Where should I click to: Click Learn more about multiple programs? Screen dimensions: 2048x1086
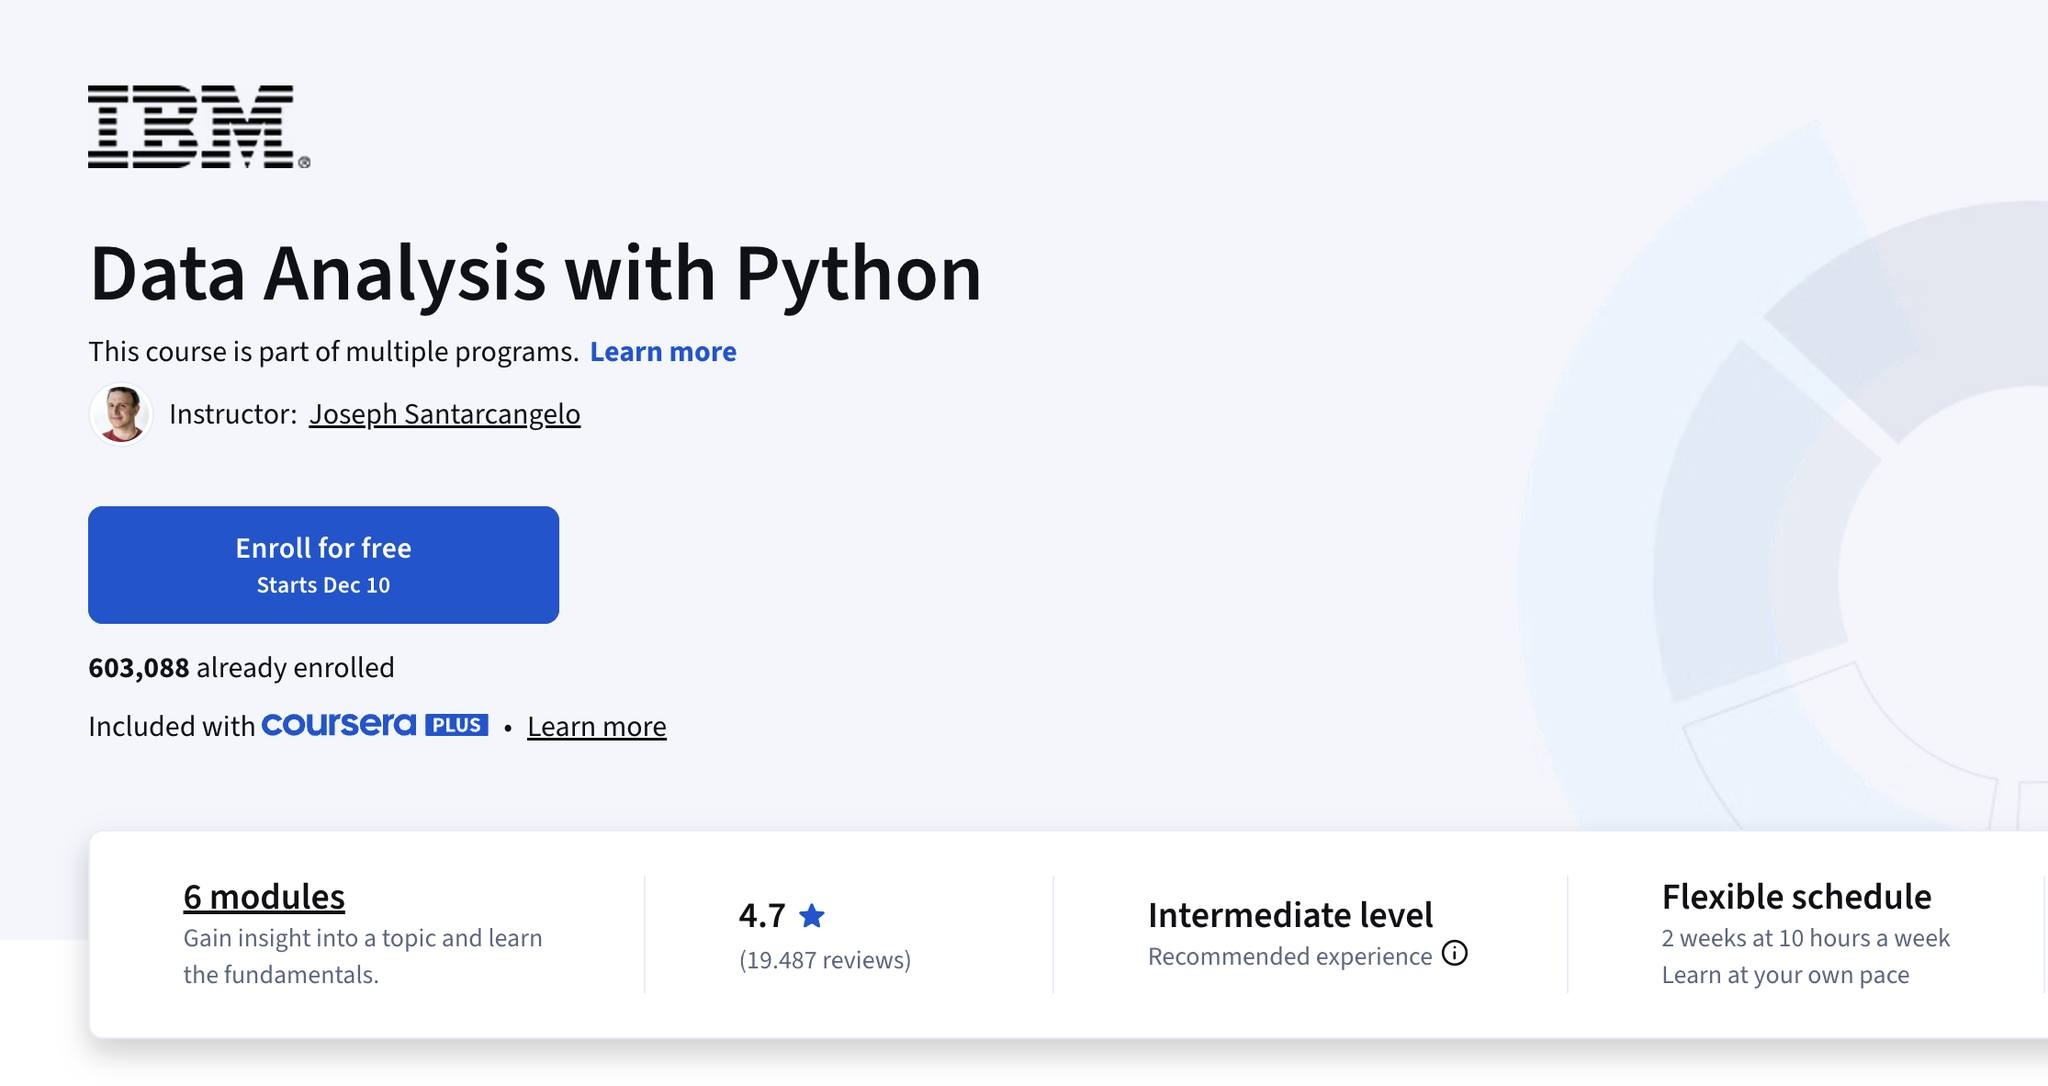tap(663, 352)
